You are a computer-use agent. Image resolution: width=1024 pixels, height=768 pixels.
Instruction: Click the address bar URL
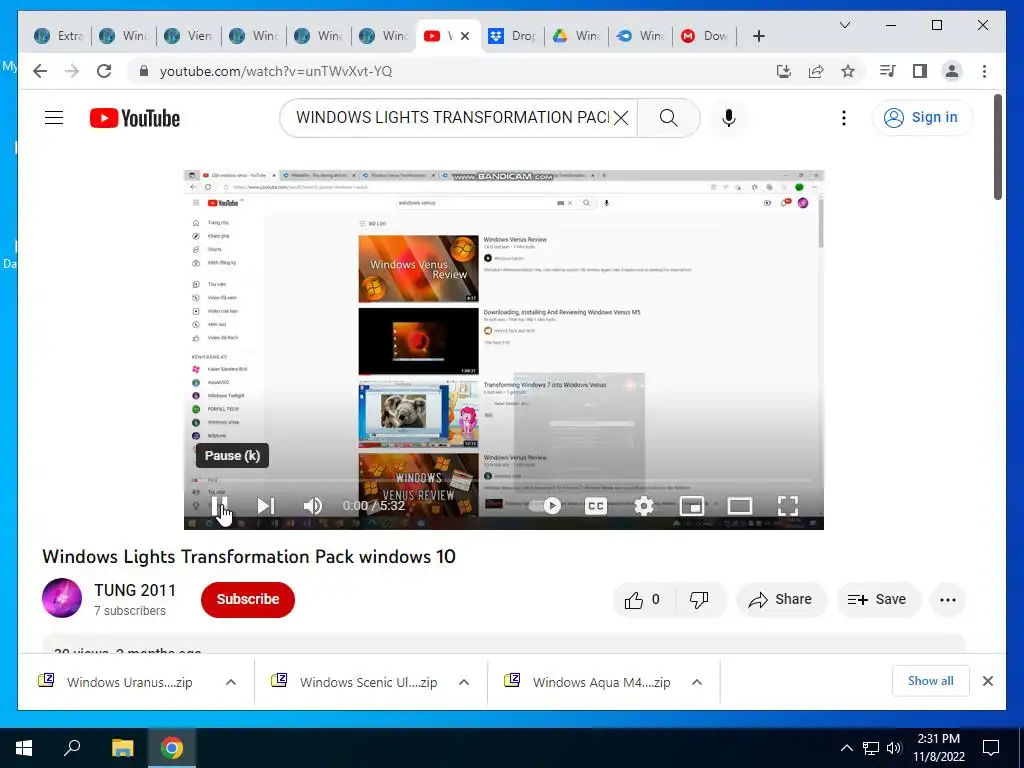[x=276, y=71]
